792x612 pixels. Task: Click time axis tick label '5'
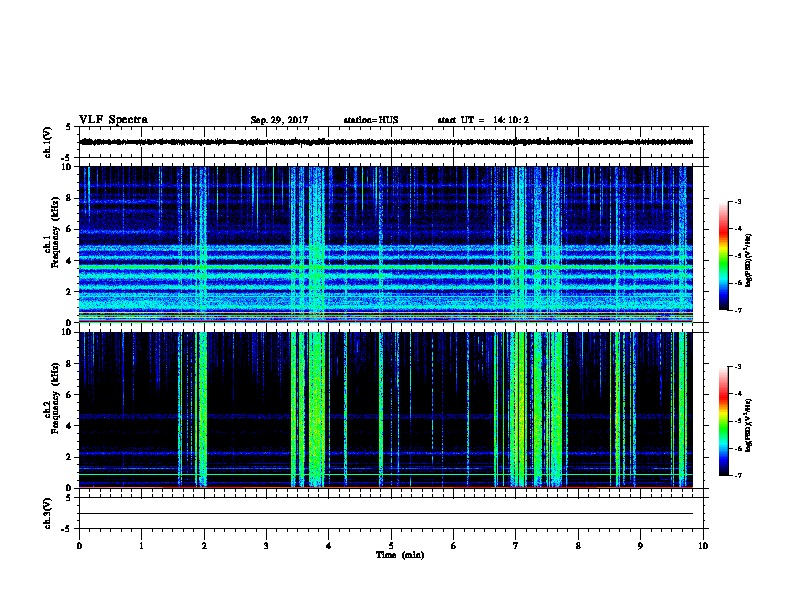391,546
